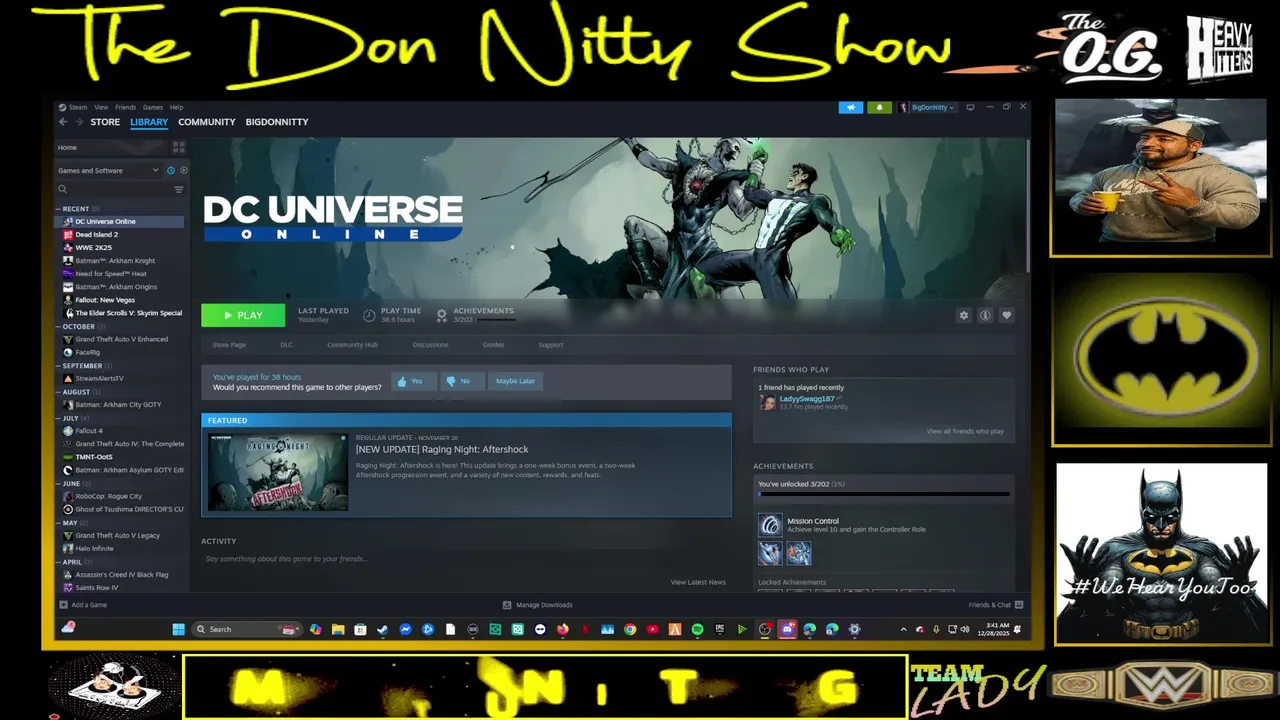The width and height of the screenshot is (1280, 720).
Task: Open game settings gear for DC Universe Online
Action: 964,315
